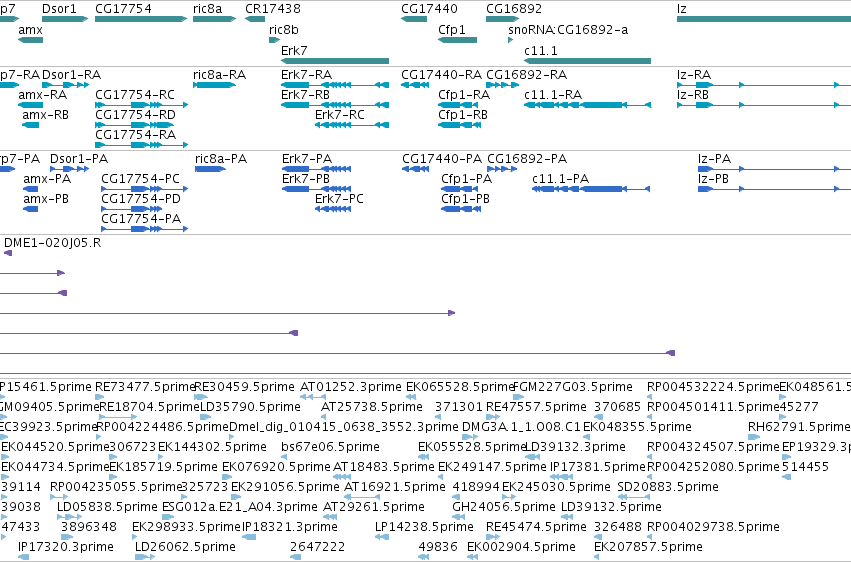Click the Cfp1-PB protein label
This screenshot has width=851, height=562.
coord(465,199)
